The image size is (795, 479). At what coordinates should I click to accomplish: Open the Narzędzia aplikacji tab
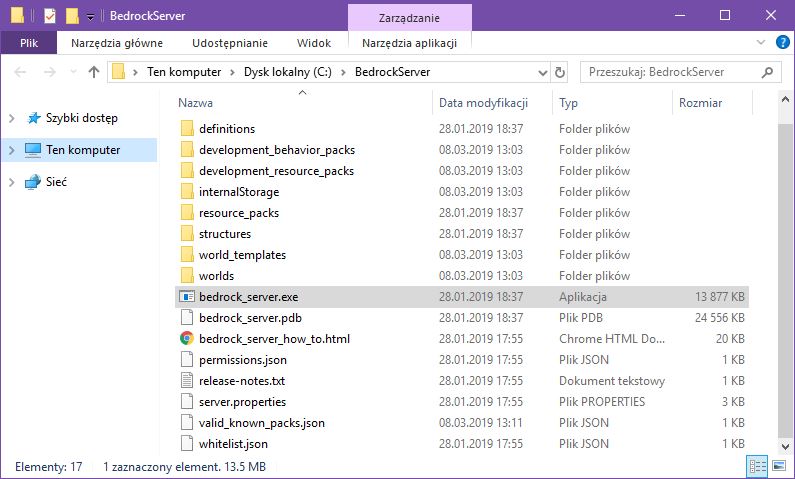409,43
